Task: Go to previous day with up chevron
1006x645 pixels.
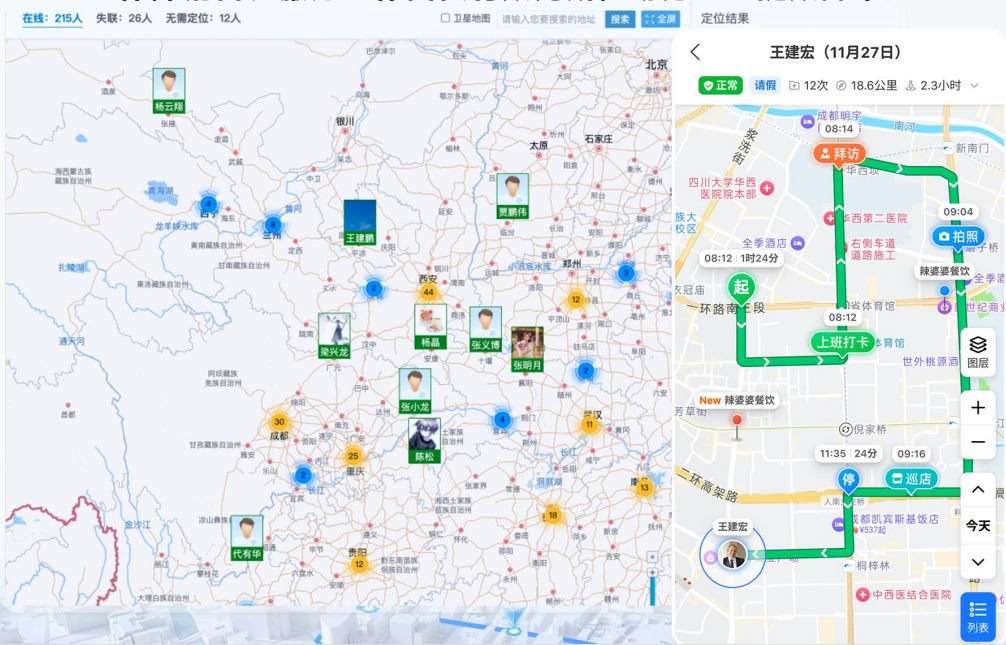Action: [976, 488]
